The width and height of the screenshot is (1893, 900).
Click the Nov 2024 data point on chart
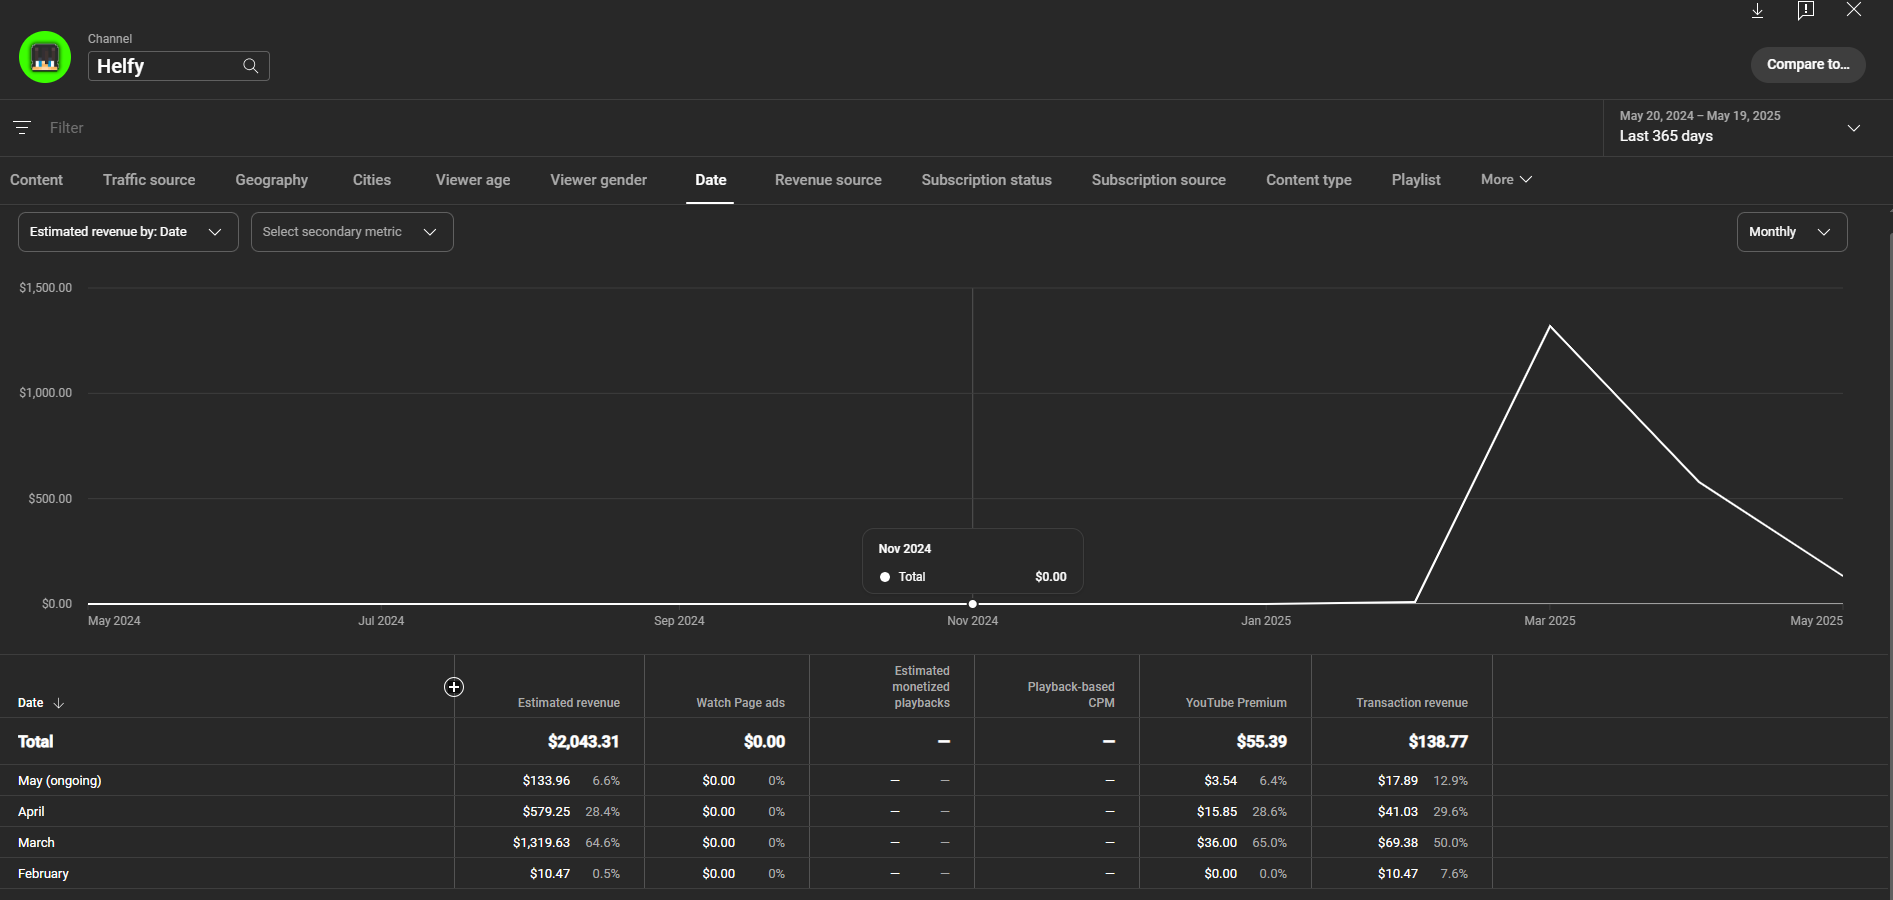pos(973,604)
